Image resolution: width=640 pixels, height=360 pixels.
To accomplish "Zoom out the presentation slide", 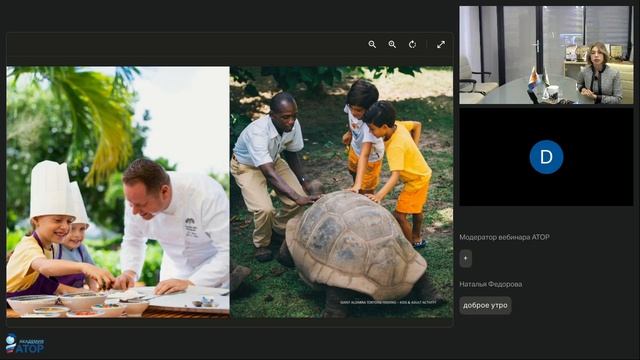I will point(372,44).
